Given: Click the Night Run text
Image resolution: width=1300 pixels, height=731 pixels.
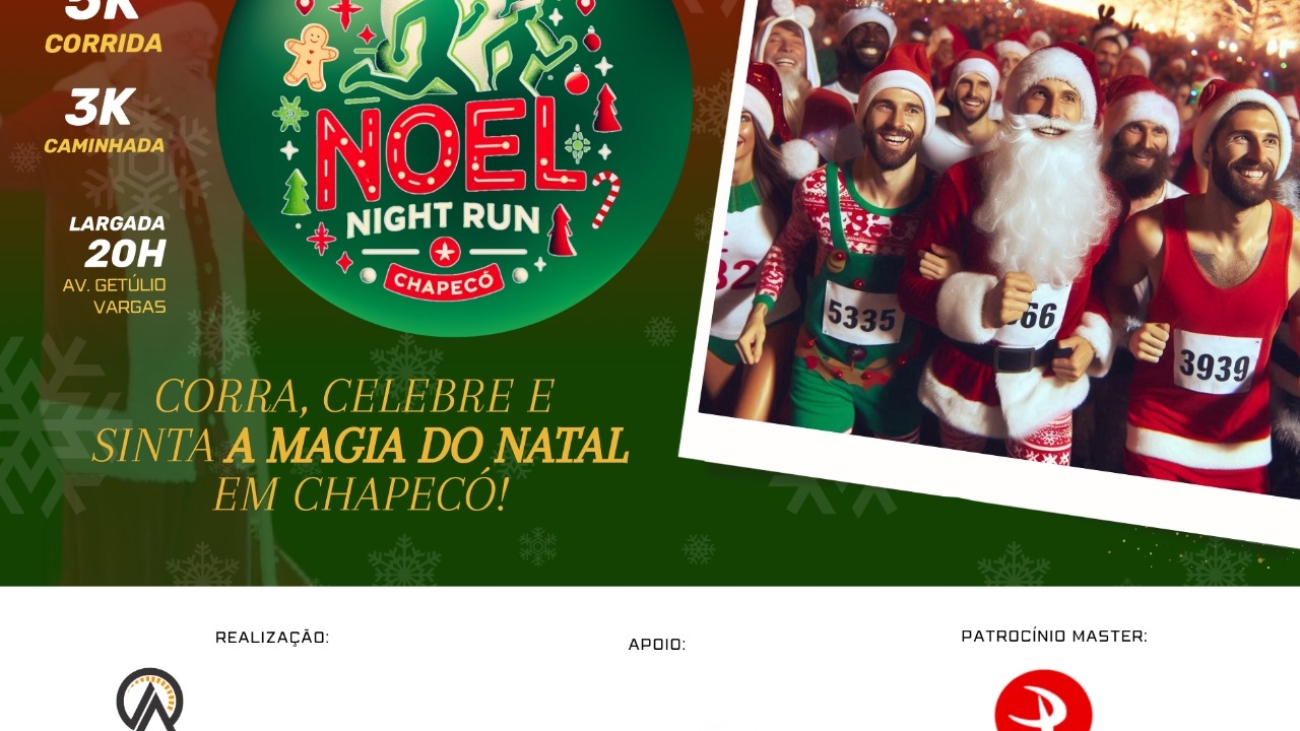Looking at the screenshot, I should point(443,218).
